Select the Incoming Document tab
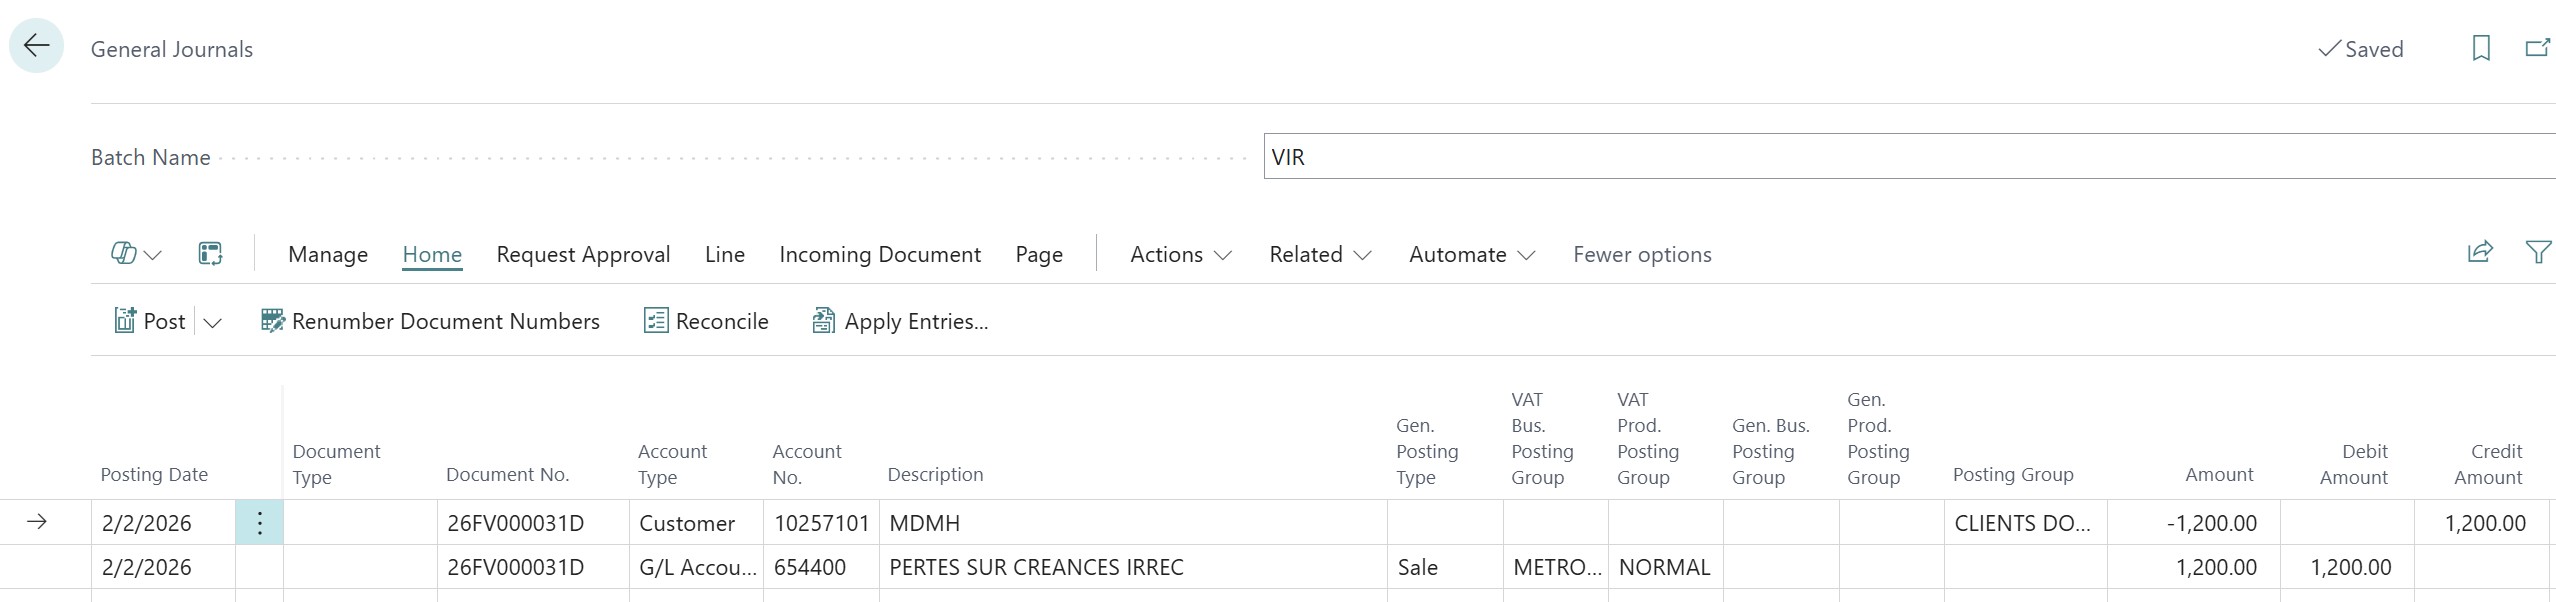The image size is (2556, 602). (880, 254)
